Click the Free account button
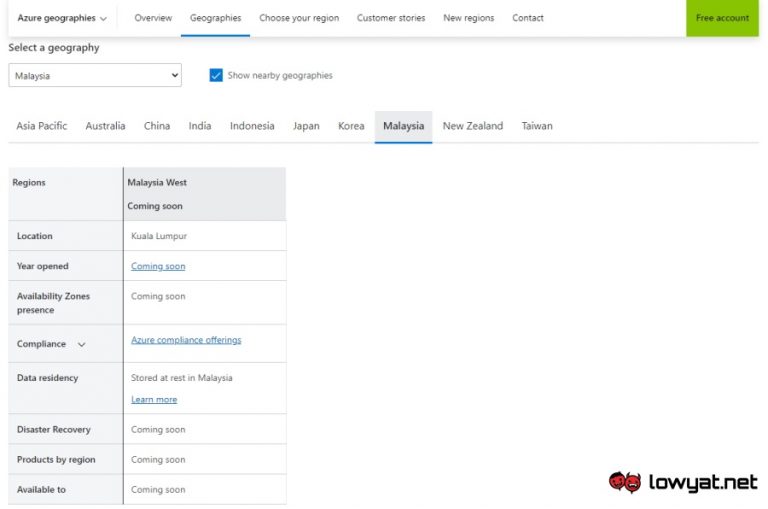This screenshot has height=509, width=768. 722,18
